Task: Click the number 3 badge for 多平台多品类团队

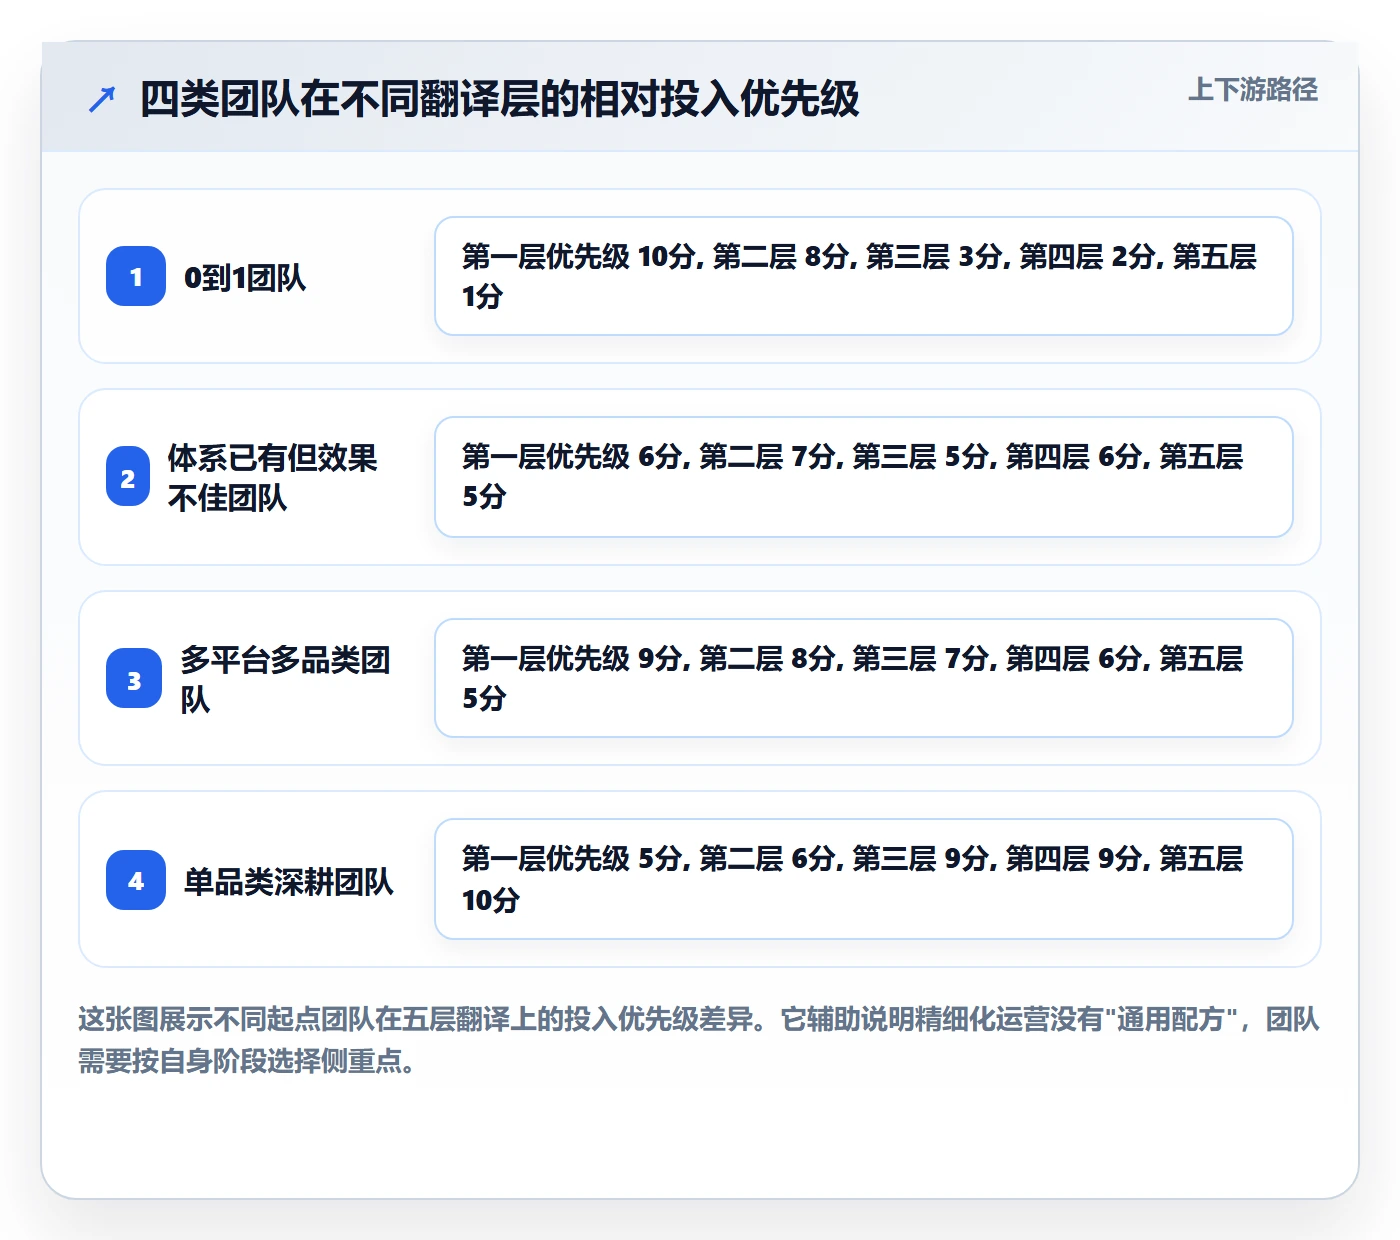Action: click(x=134, y=678)
